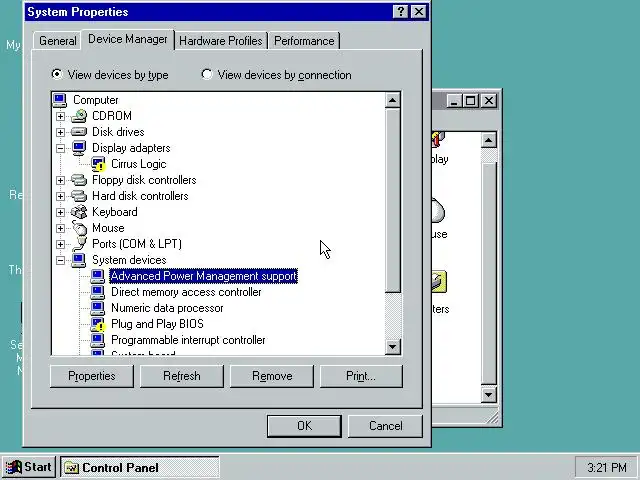Switch to the Device Manager tab
The image size is (640, 480).
tap(128, 39)
